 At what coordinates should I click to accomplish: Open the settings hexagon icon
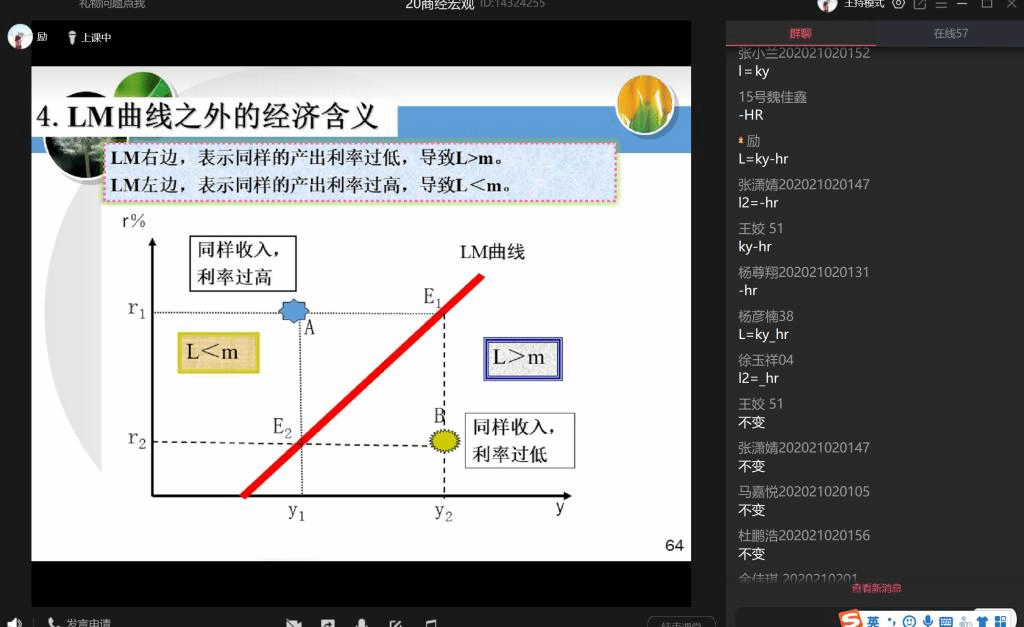[x=899, y=3]
